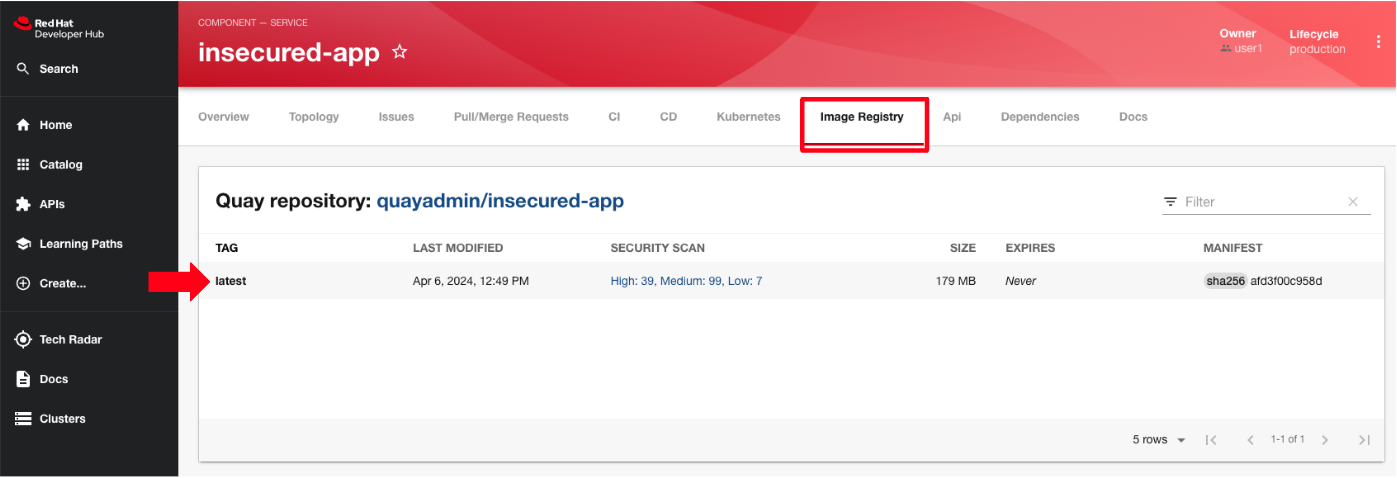The image size is (1397, 478).
Task: Click the Create plus-circle icon
Action: point(23,283)
